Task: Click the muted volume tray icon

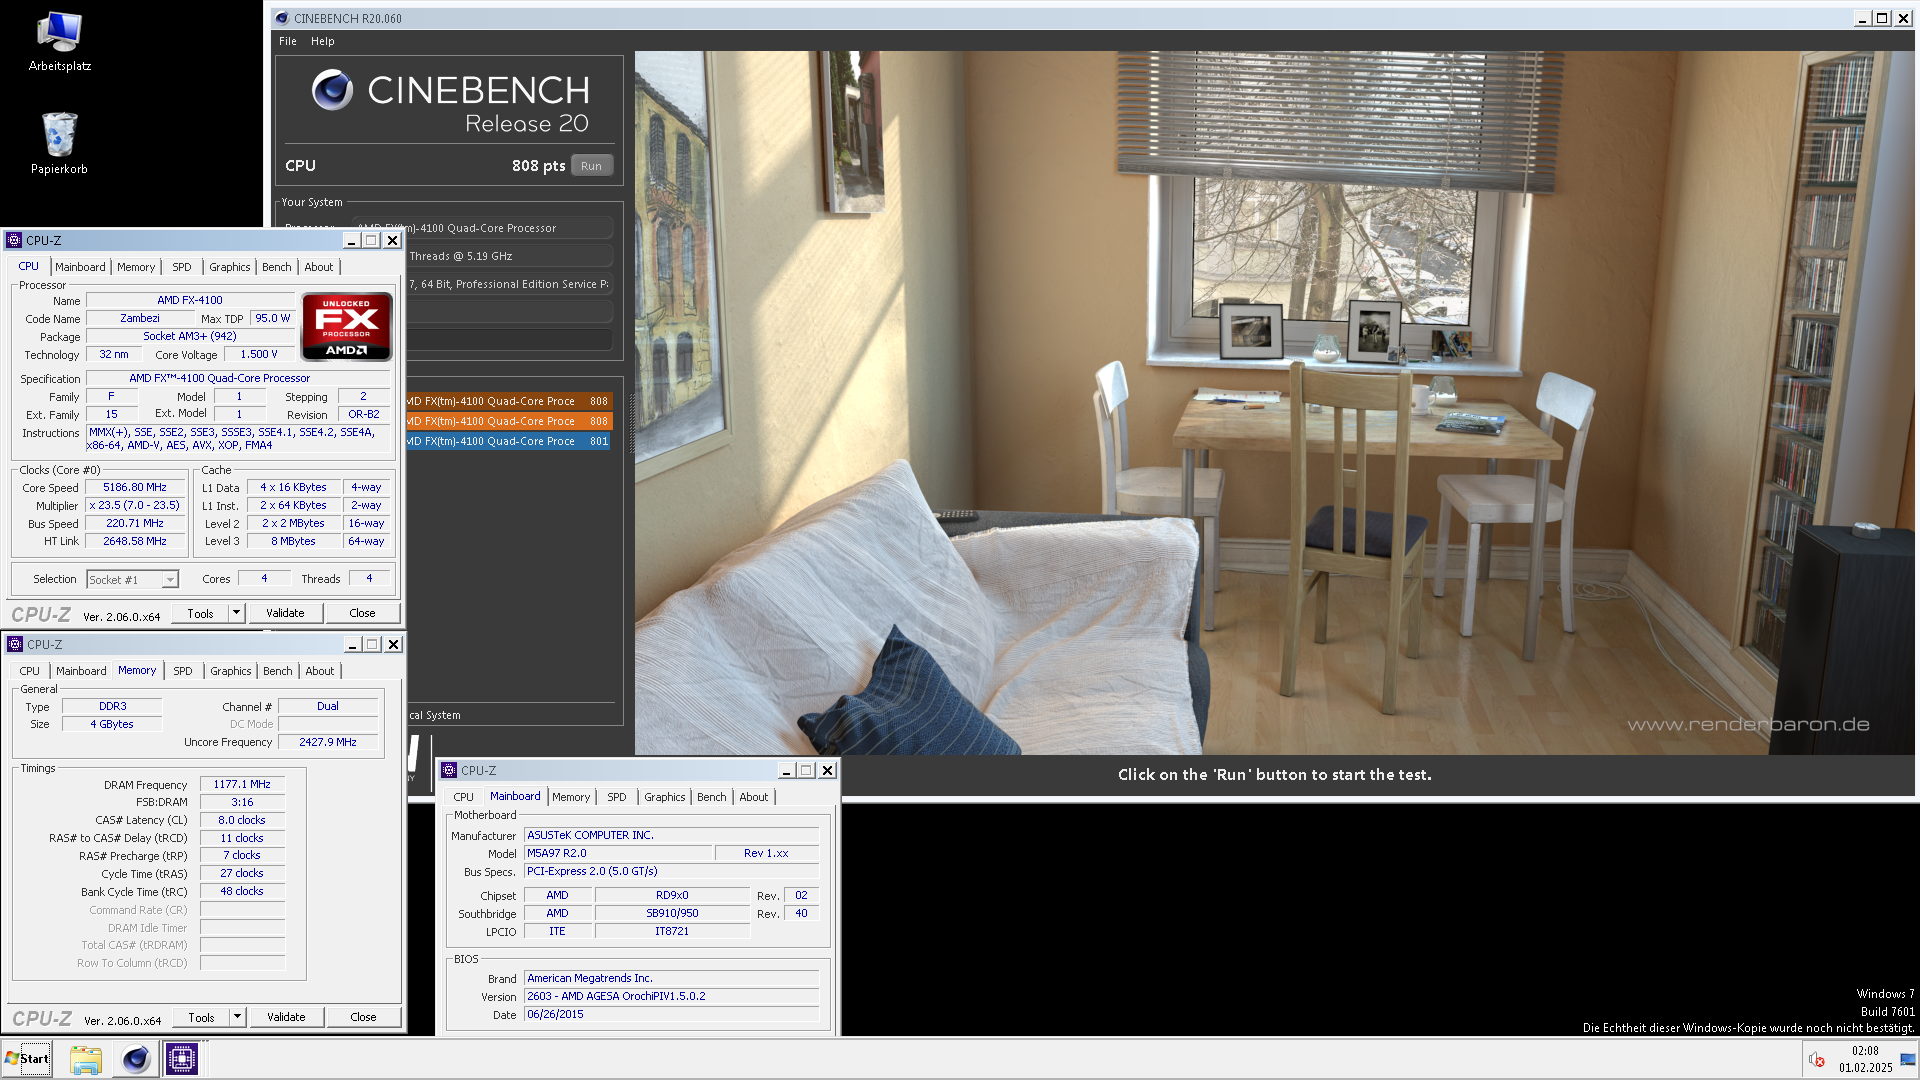Action: point(1817,1060)
